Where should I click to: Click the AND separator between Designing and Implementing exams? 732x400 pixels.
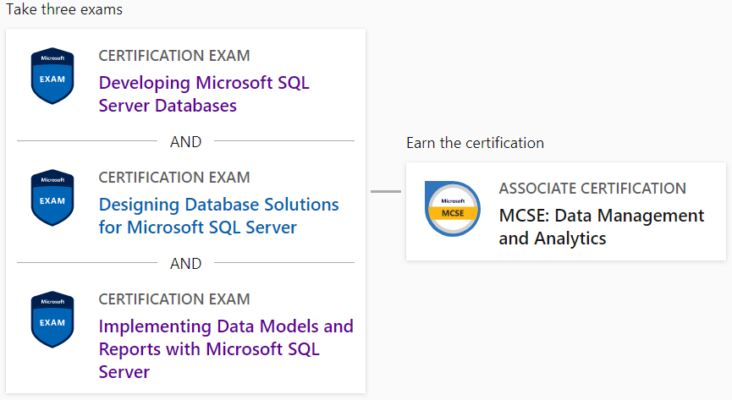(x=186, y=263)
